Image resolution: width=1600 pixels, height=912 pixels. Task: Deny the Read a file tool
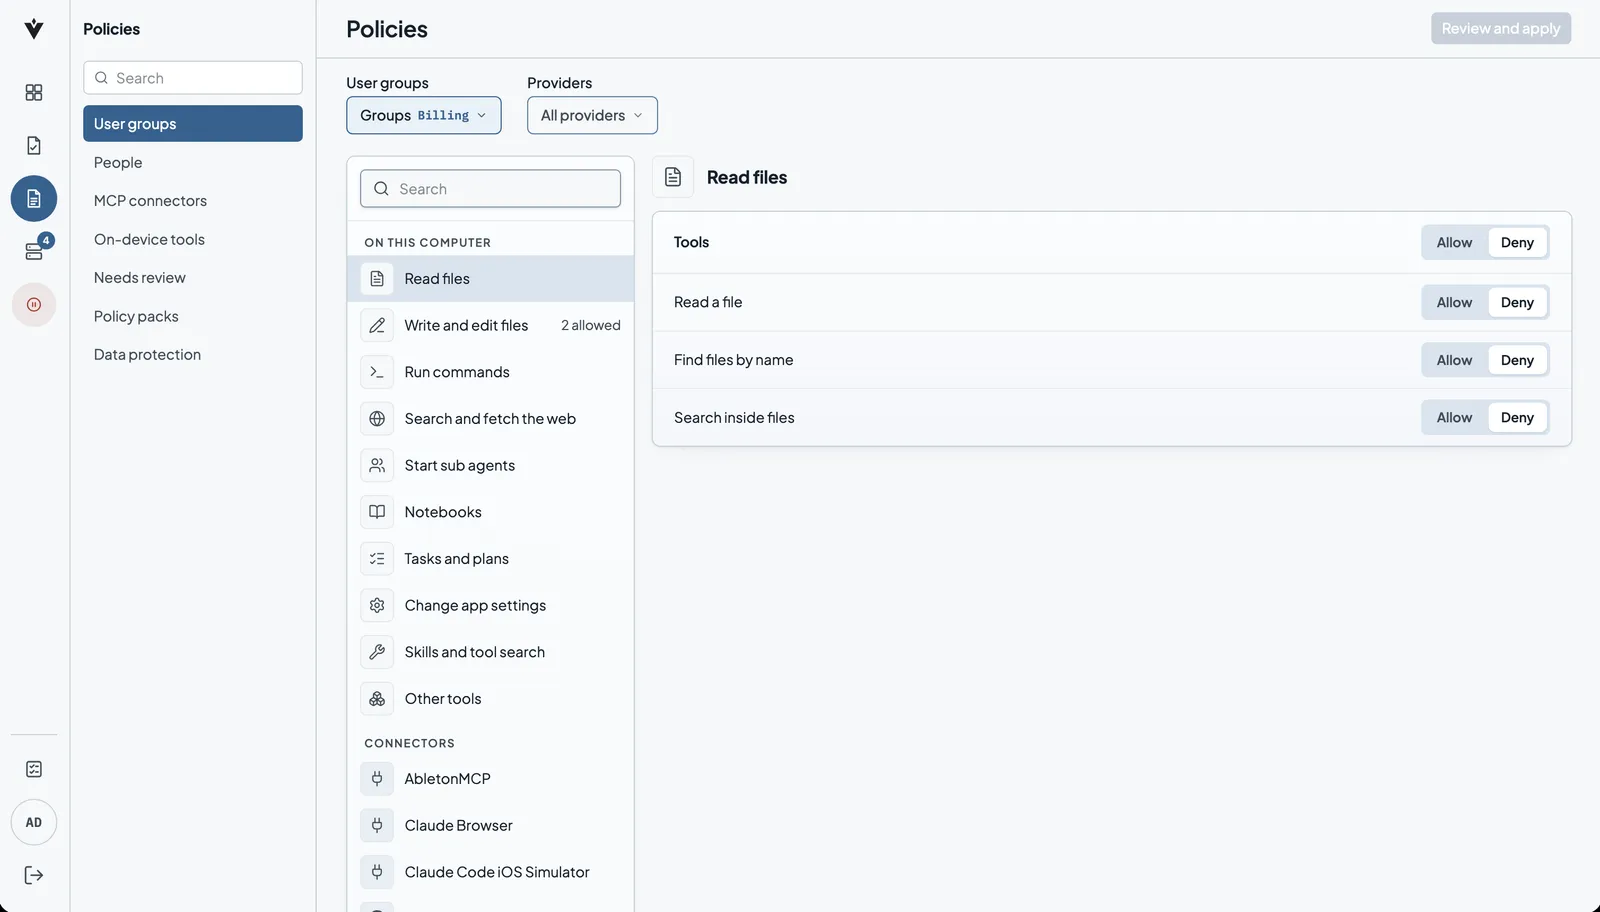coord(1517,302)
